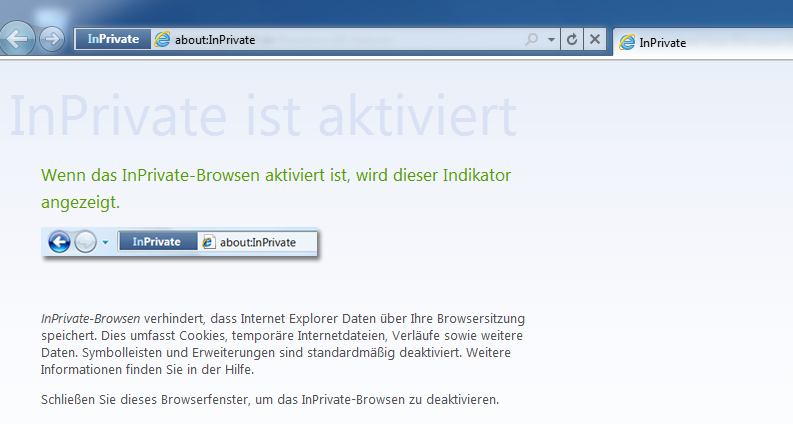
Task: Go back with the browser Back arrow
Action: click(17, 38)
